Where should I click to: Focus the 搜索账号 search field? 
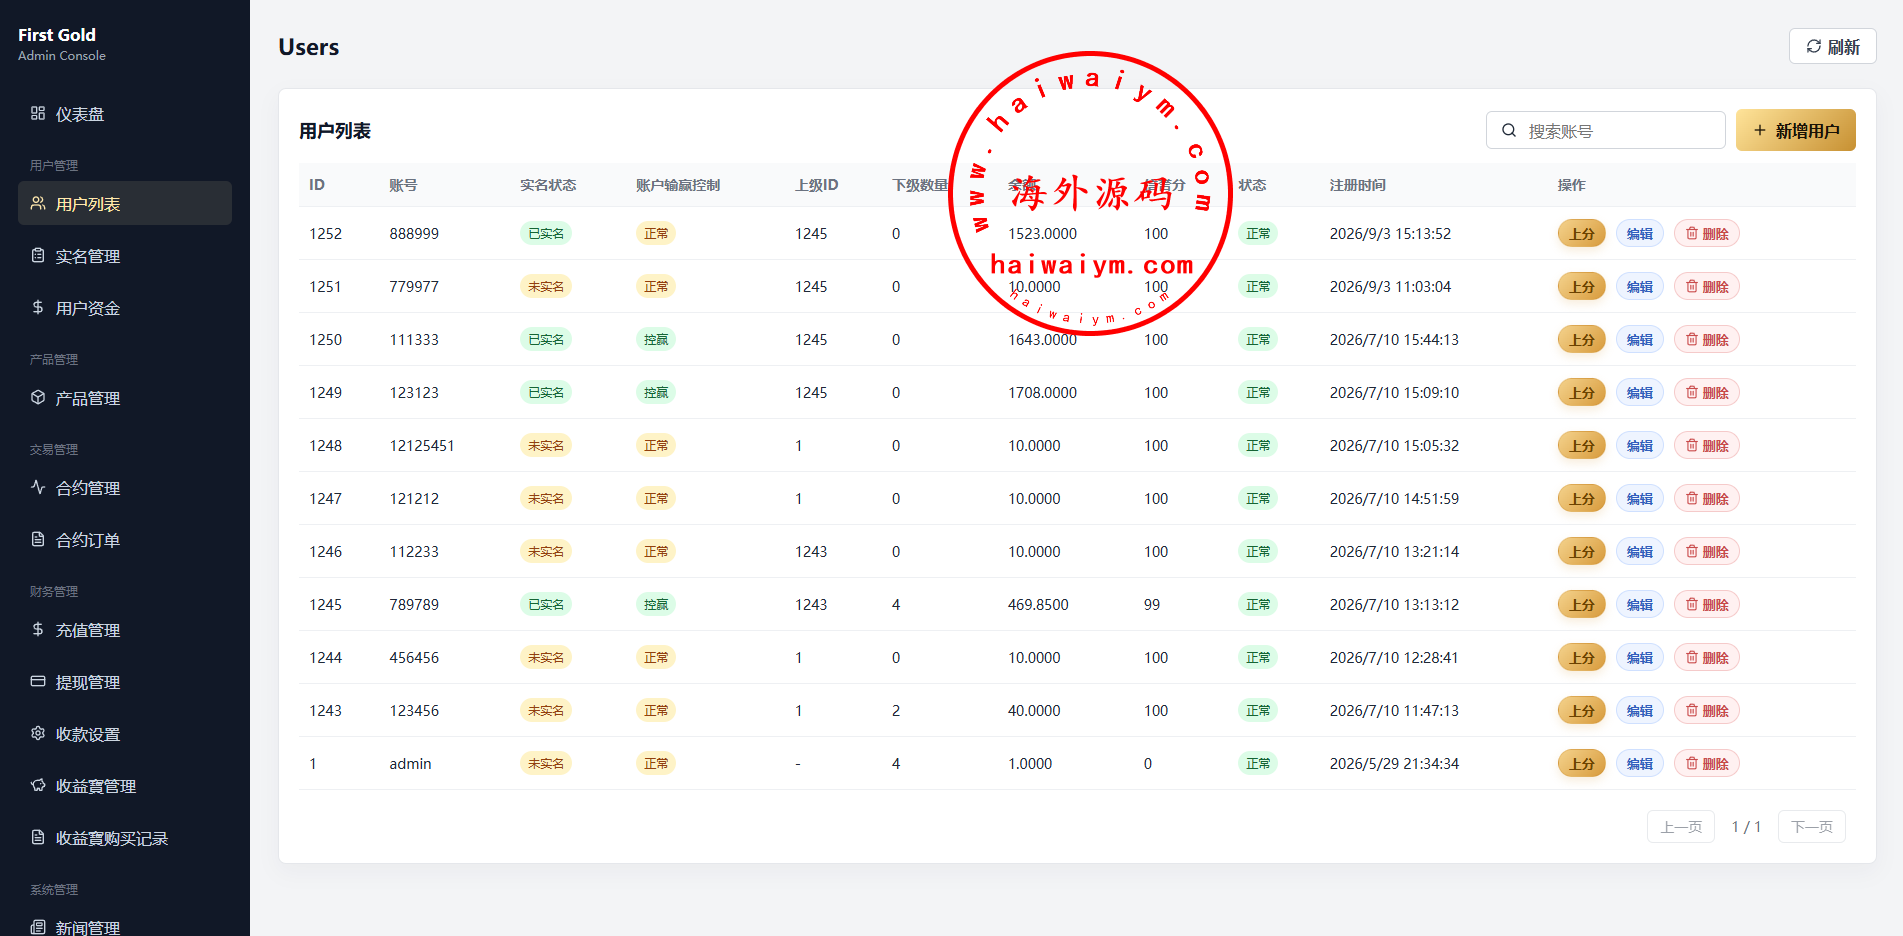point(1606,130)
